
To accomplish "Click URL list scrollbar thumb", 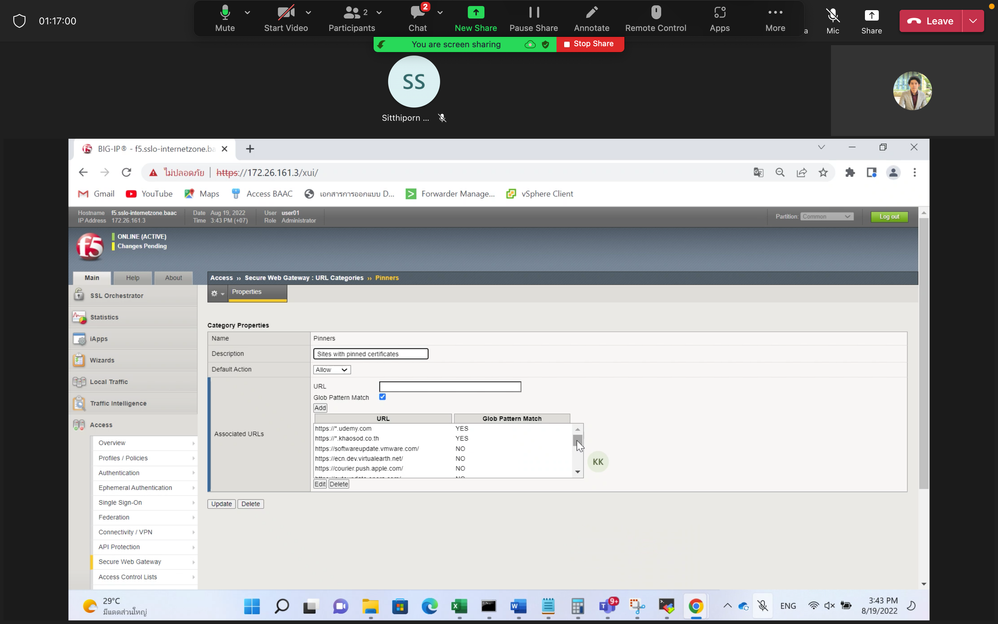I will pyautogui.click(x=577, y=440).
